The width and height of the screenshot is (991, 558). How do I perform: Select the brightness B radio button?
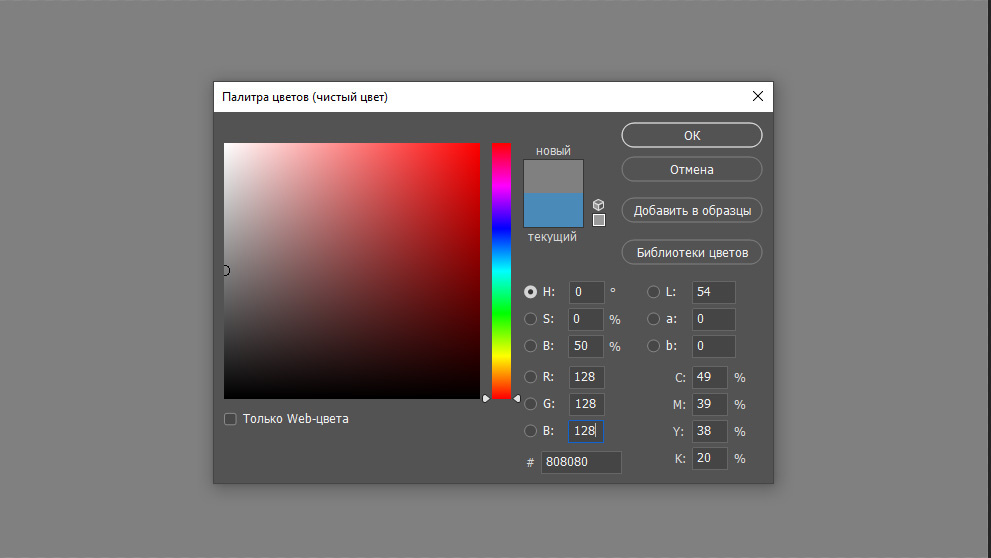click(530, 346)
